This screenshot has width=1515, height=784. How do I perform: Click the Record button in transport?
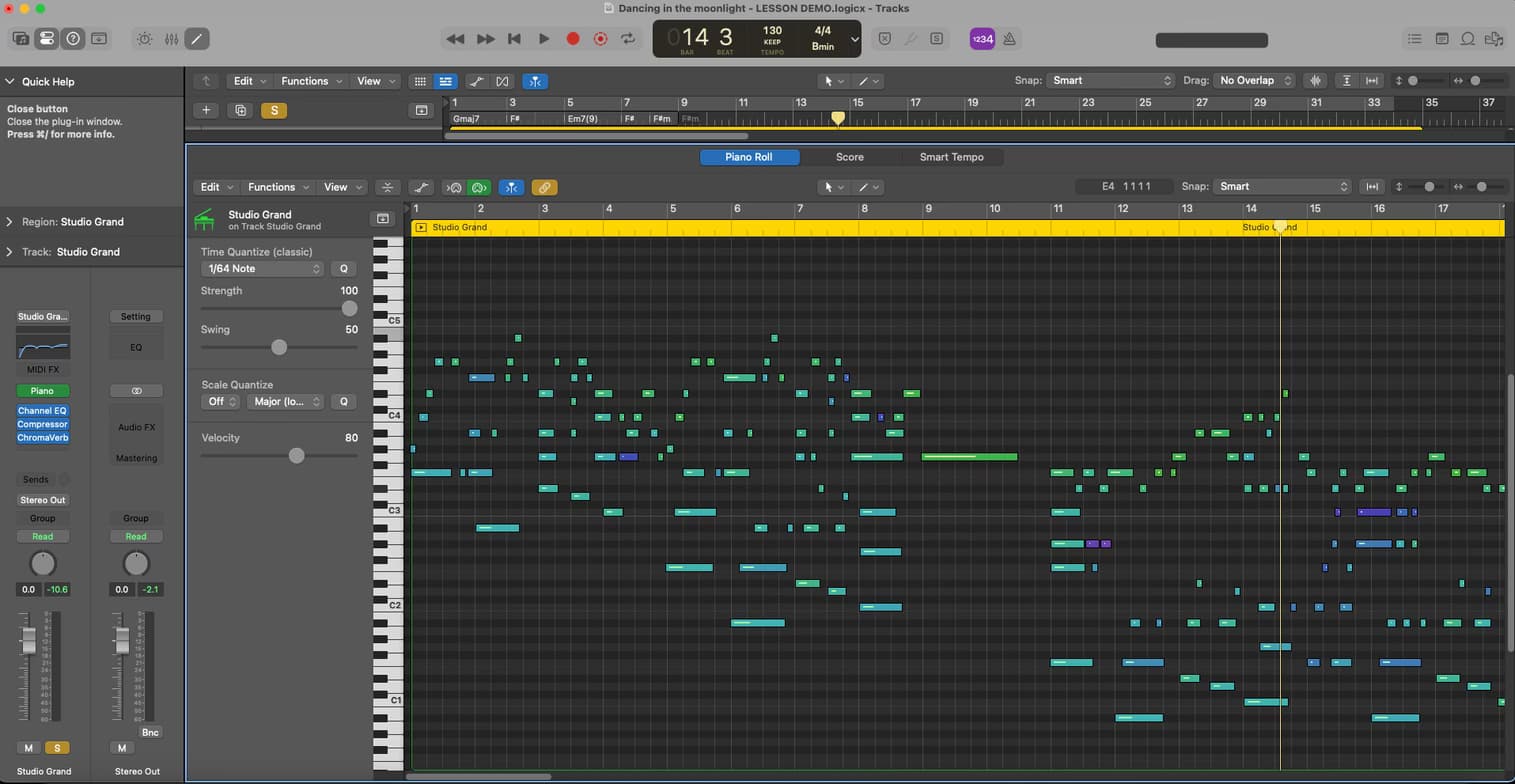point(573,39)
